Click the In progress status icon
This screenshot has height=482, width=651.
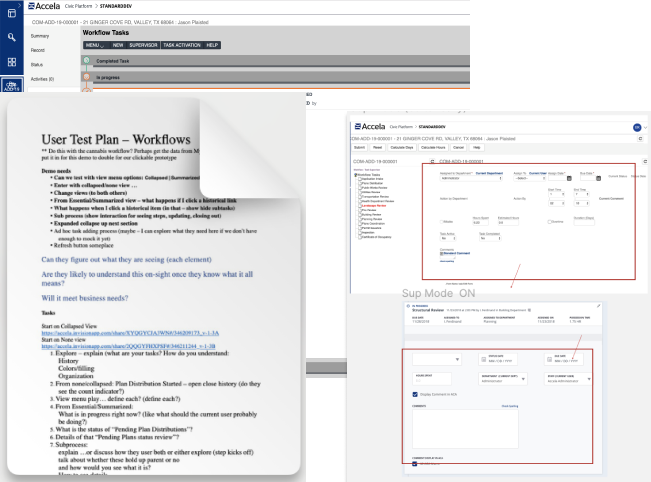click(88, 75)
